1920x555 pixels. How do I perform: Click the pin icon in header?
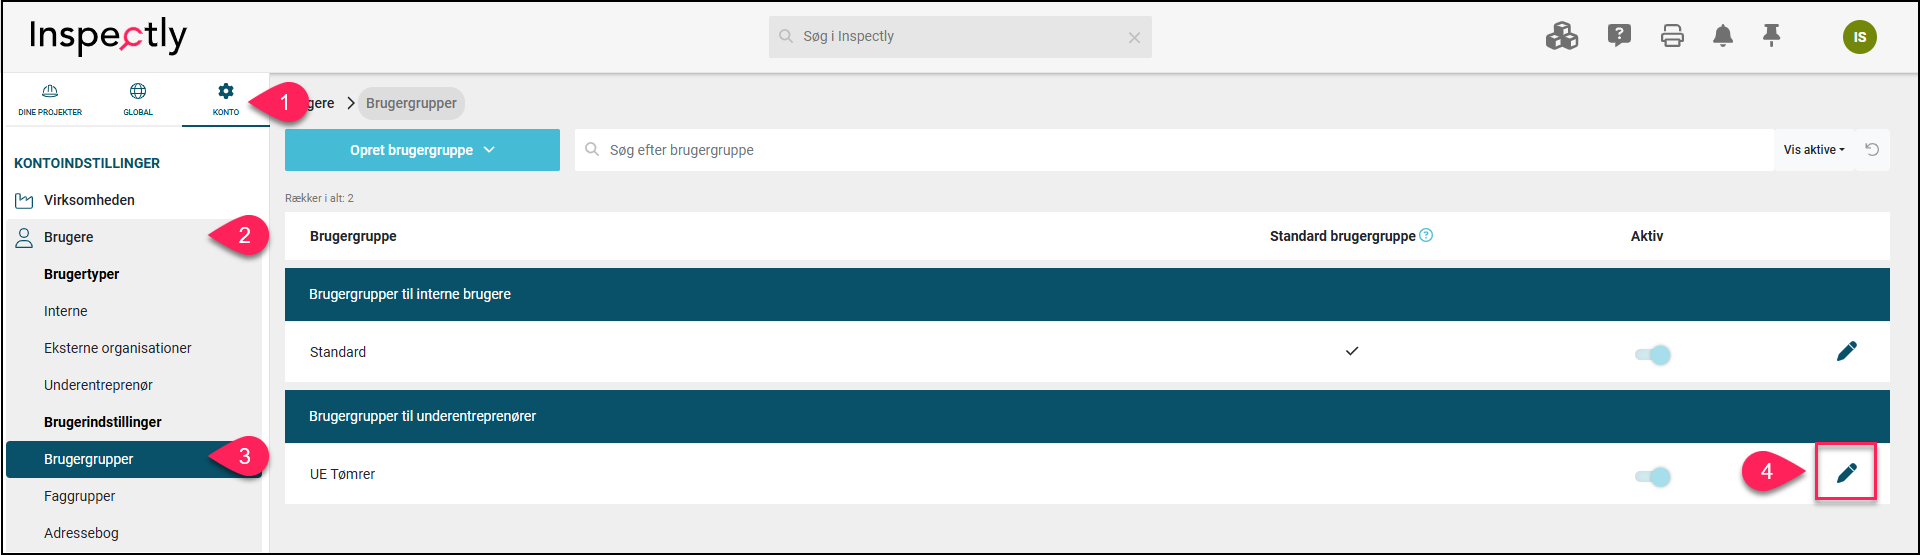coord(1771,36)
